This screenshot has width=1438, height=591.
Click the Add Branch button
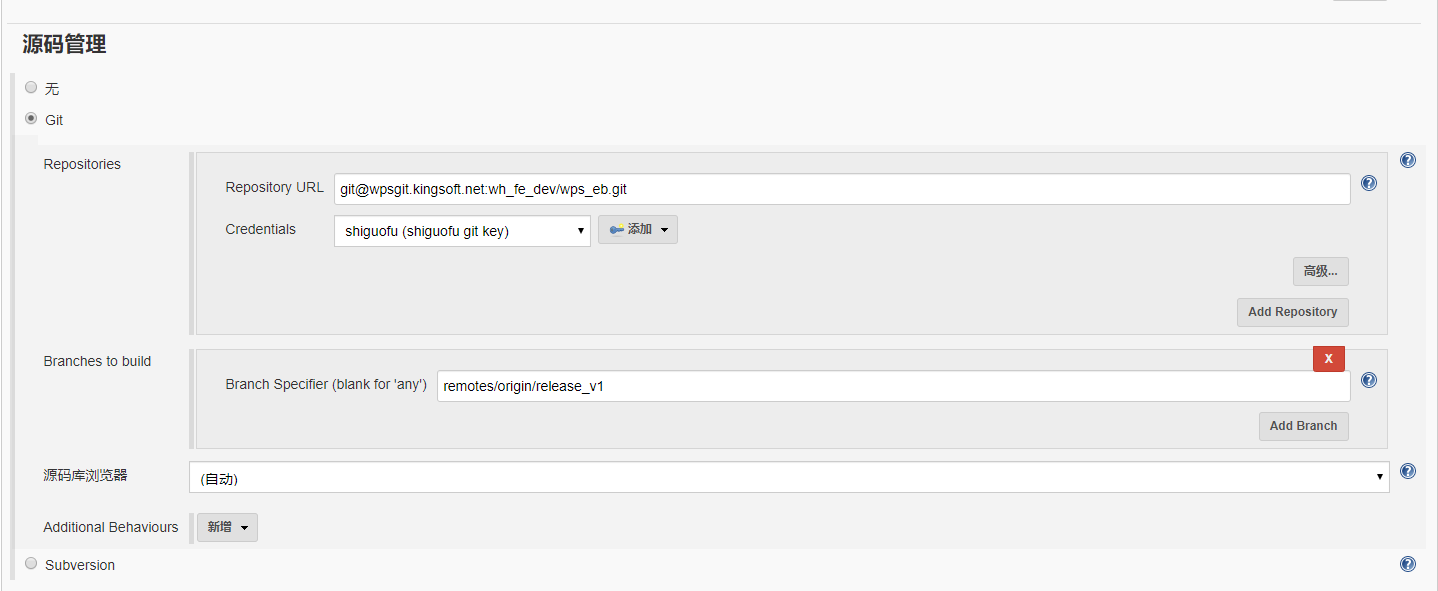[x=1302, y=426]
